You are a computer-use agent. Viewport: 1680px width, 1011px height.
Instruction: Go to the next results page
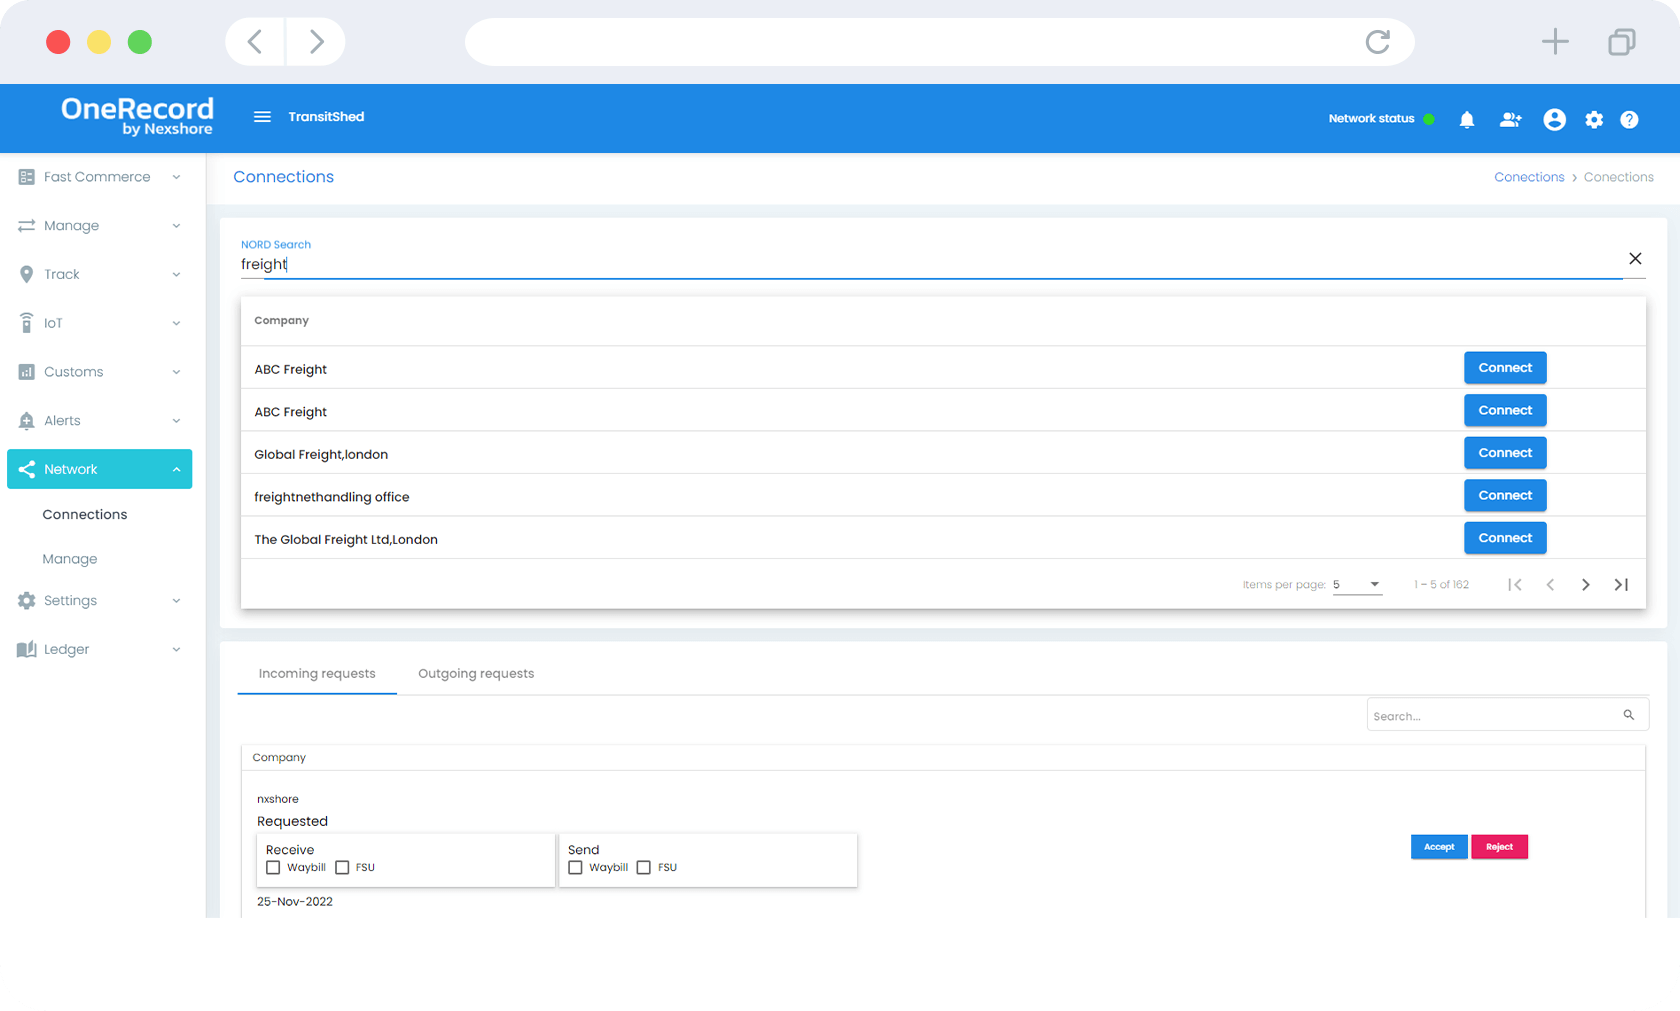pos(1586,585)
